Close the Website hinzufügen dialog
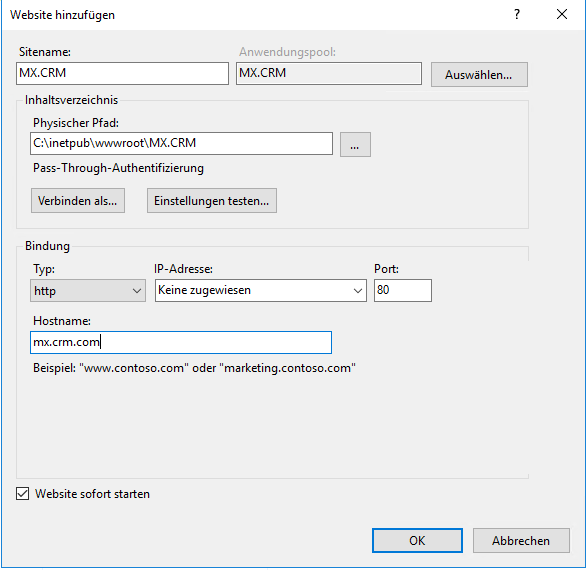Viewport: 587px width, 570px height. click(x=562, y=15)
